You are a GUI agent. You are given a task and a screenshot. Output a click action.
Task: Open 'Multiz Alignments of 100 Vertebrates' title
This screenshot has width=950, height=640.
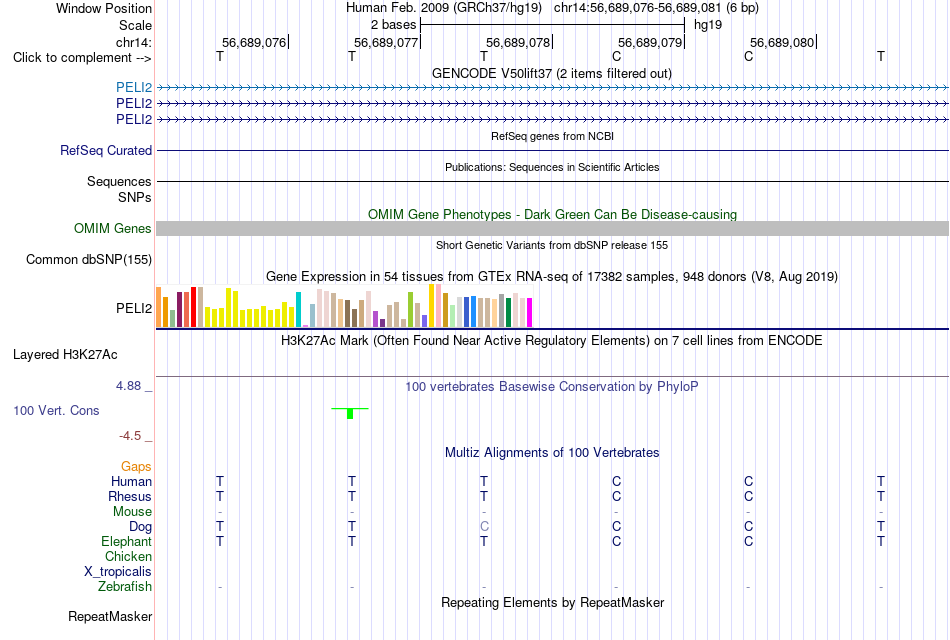click(x=552, y=453)
